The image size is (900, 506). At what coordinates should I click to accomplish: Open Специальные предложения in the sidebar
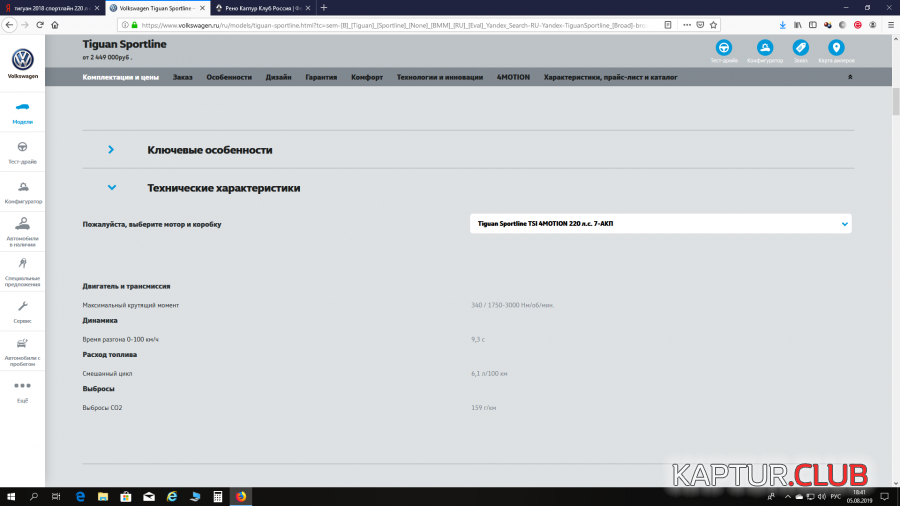point(22,264)
